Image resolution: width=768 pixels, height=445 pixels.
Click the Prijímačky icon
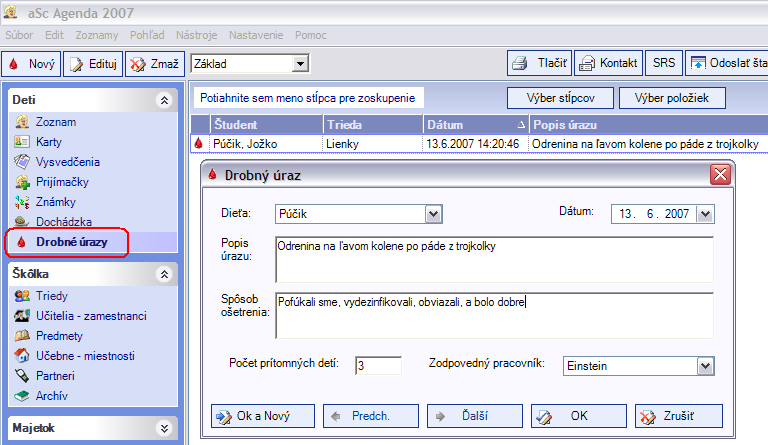click(x=22, y=182)
